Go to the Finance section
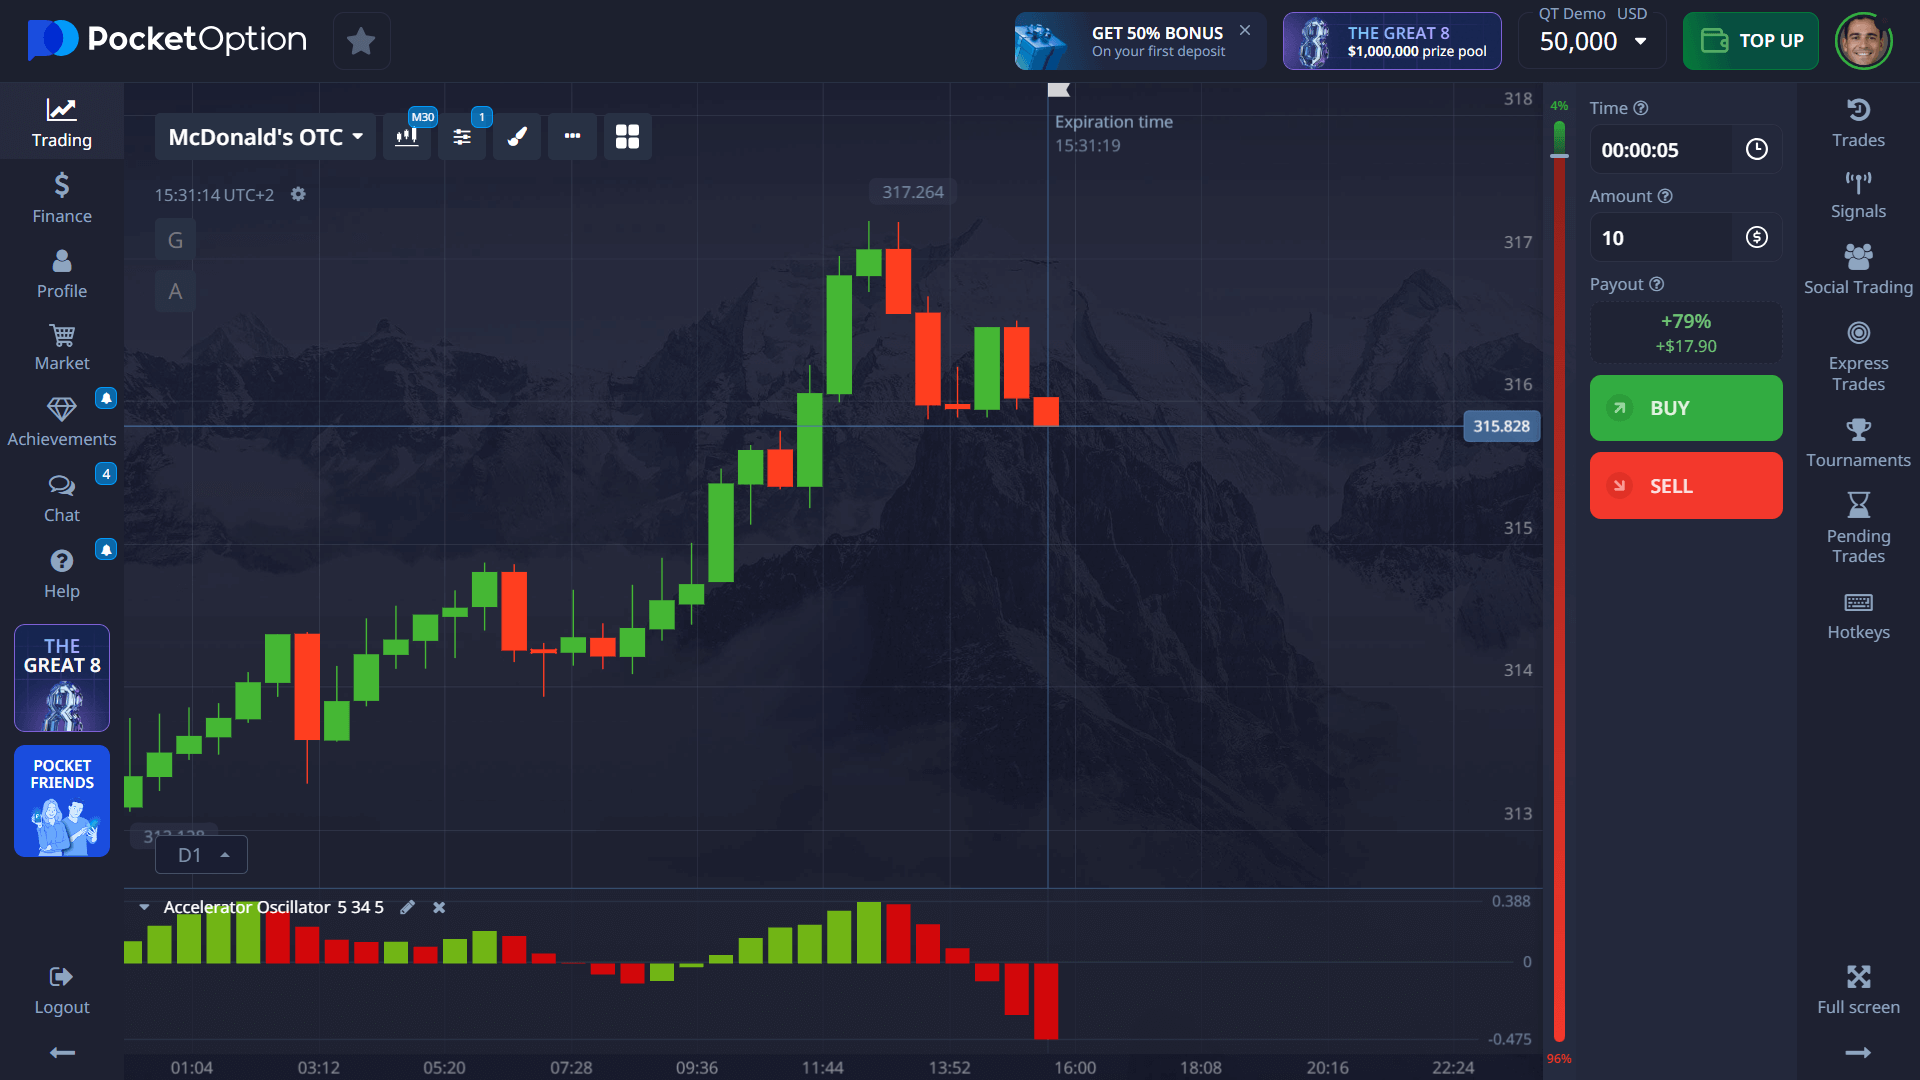The width and height of the screenshot is (1920, 1080). [x=62, y=198]
